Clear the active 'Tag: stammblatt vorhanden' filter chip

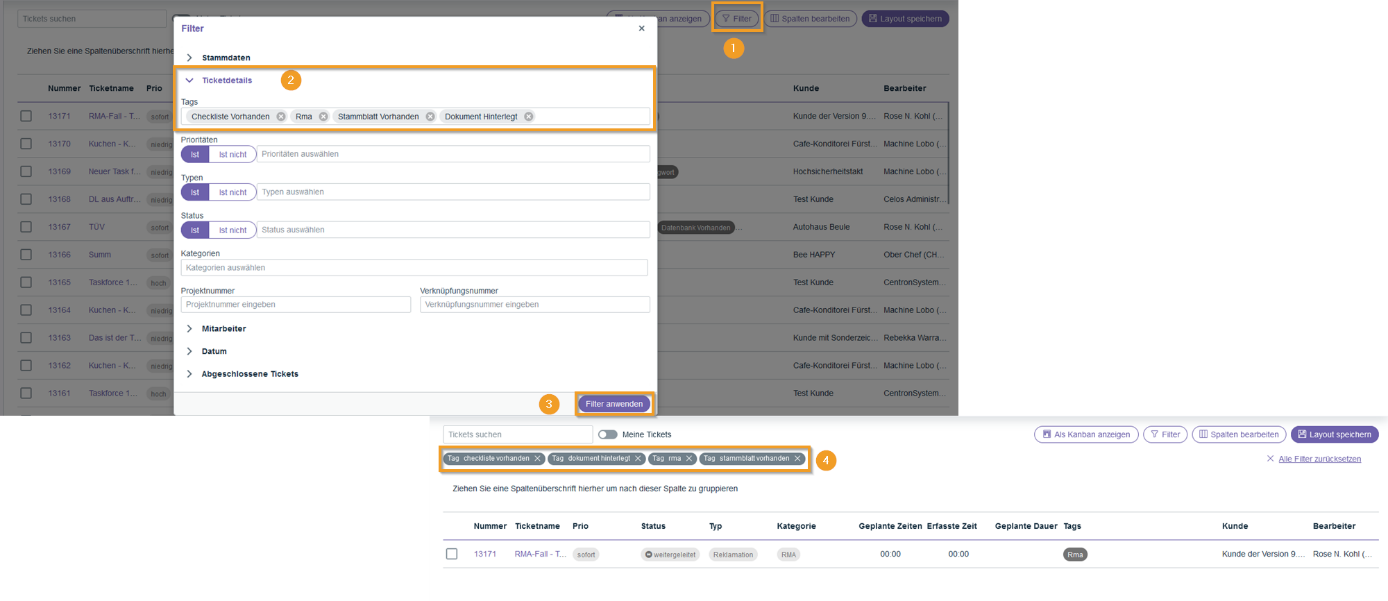tap(797, 459)
